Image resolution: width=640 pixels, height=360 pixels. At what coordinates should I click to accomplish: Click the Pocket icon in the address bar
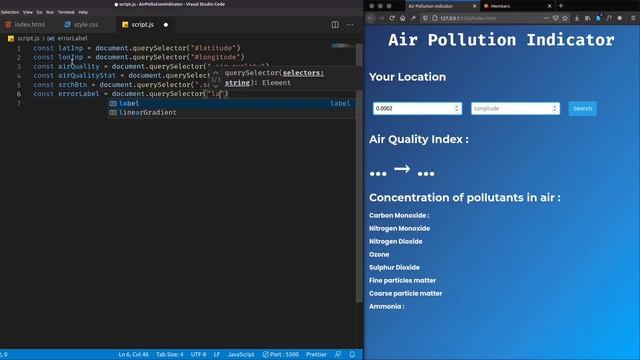click(x=556, y=18)
